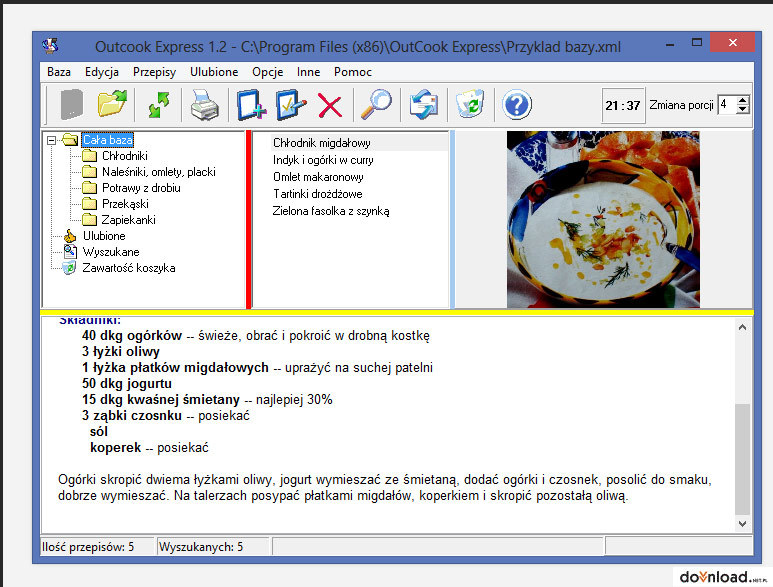This screenshot has width=773, height=587.
Task: Collapse the Cała baza tree node
Action: [x=51, y=140]
